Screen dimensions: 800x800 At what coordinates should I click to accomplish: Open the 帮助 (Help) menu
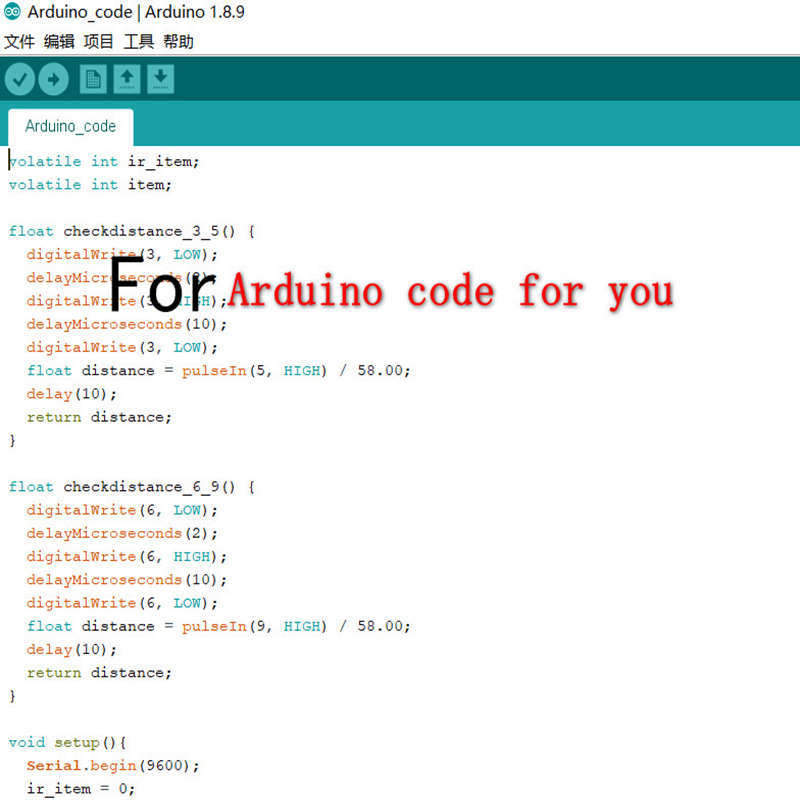coord(179,41)
